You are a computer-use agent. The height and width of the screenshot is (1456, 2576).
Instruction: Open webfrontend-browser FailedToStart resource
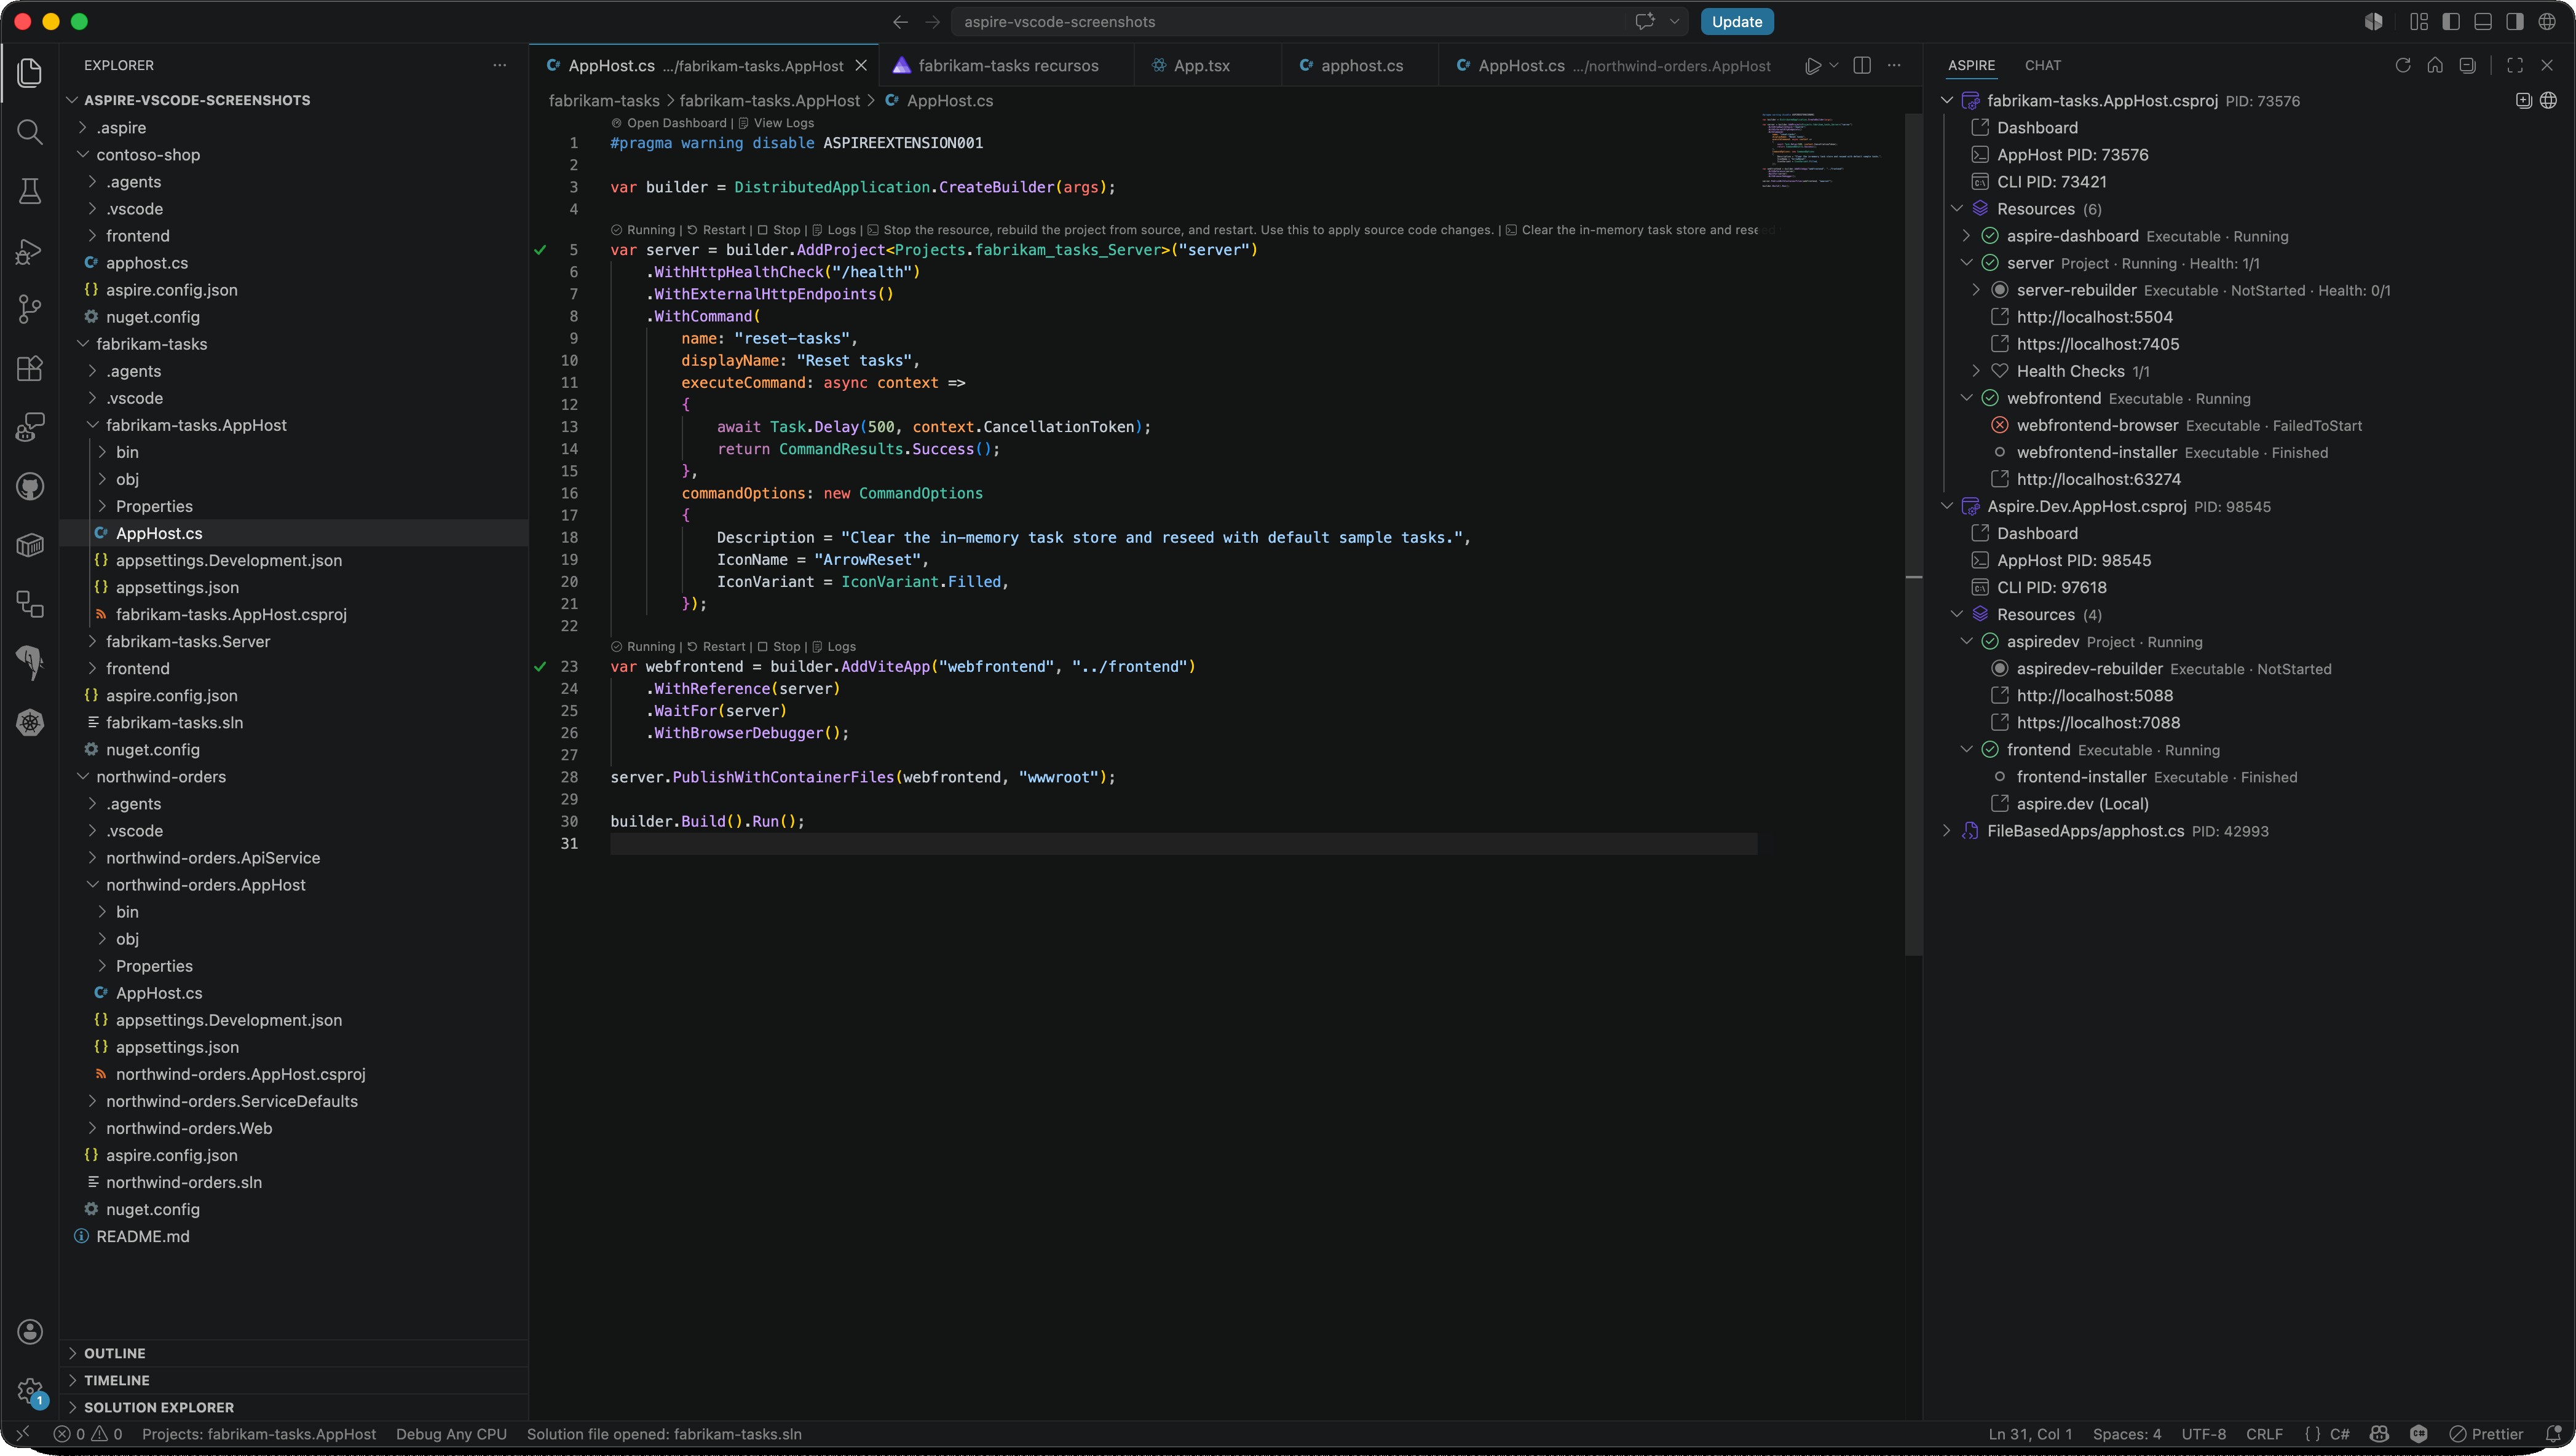[2189, 425]
